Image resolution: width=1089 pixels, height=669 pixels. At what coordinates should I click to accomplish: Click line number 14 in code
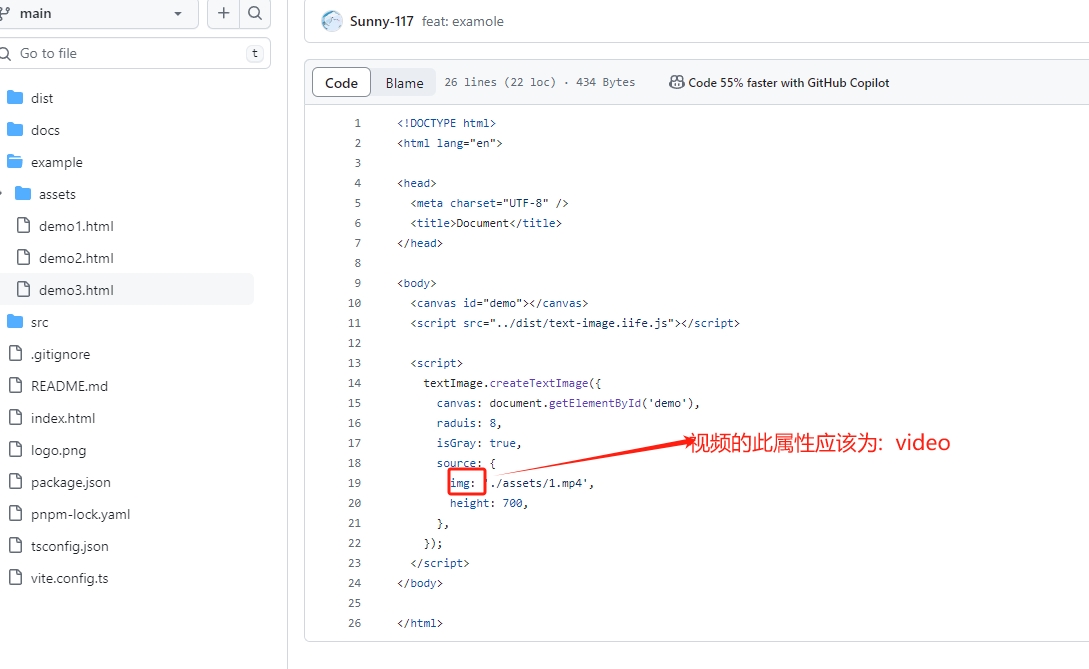click(355, 383)
